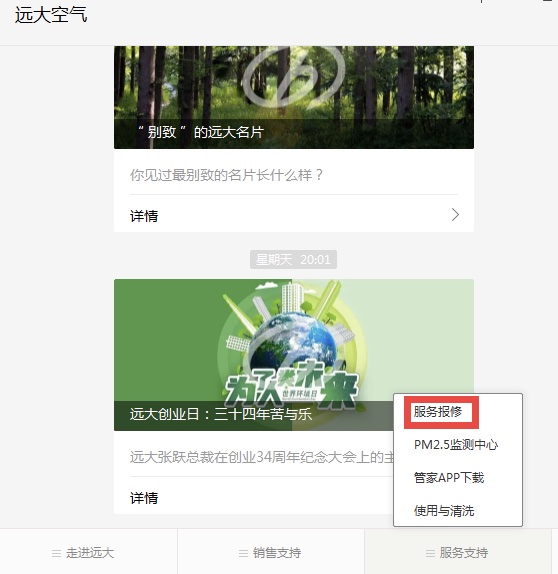Select 服务报修 from the popup menu
This screenshot has width=558, height=574.
[438, 412]
